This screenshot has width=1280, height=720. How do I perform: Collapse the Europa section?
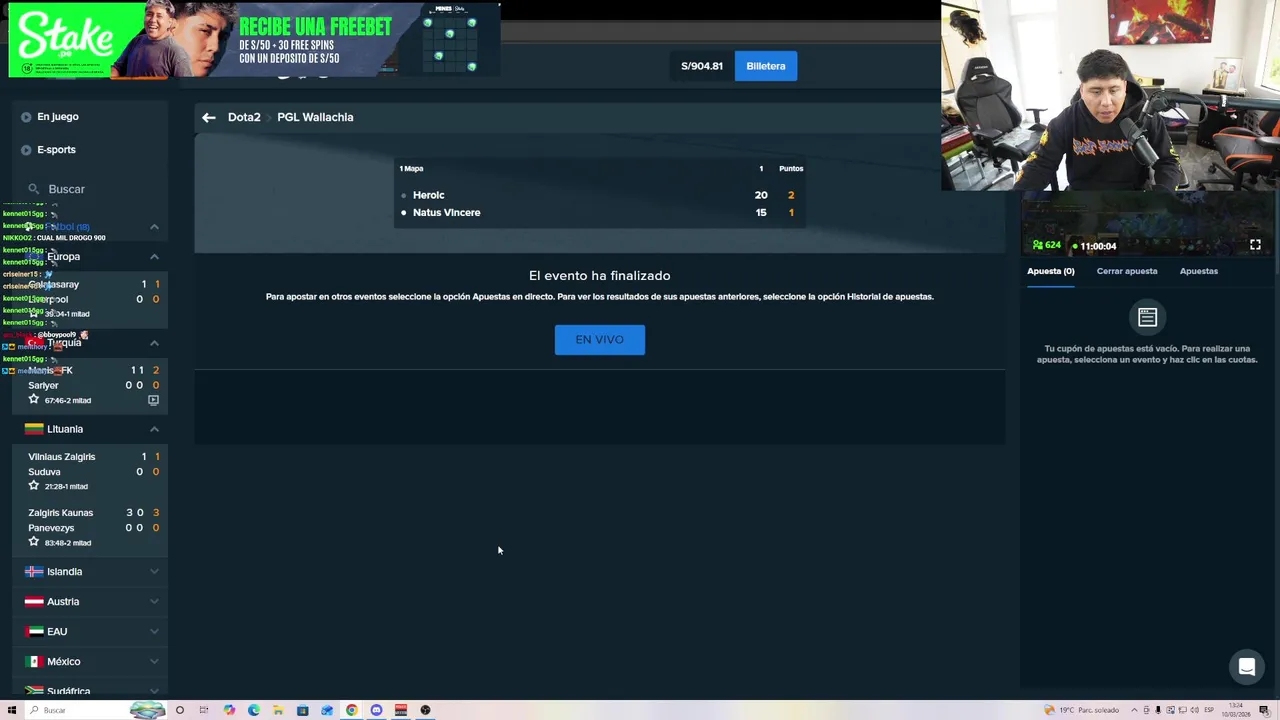154,257
